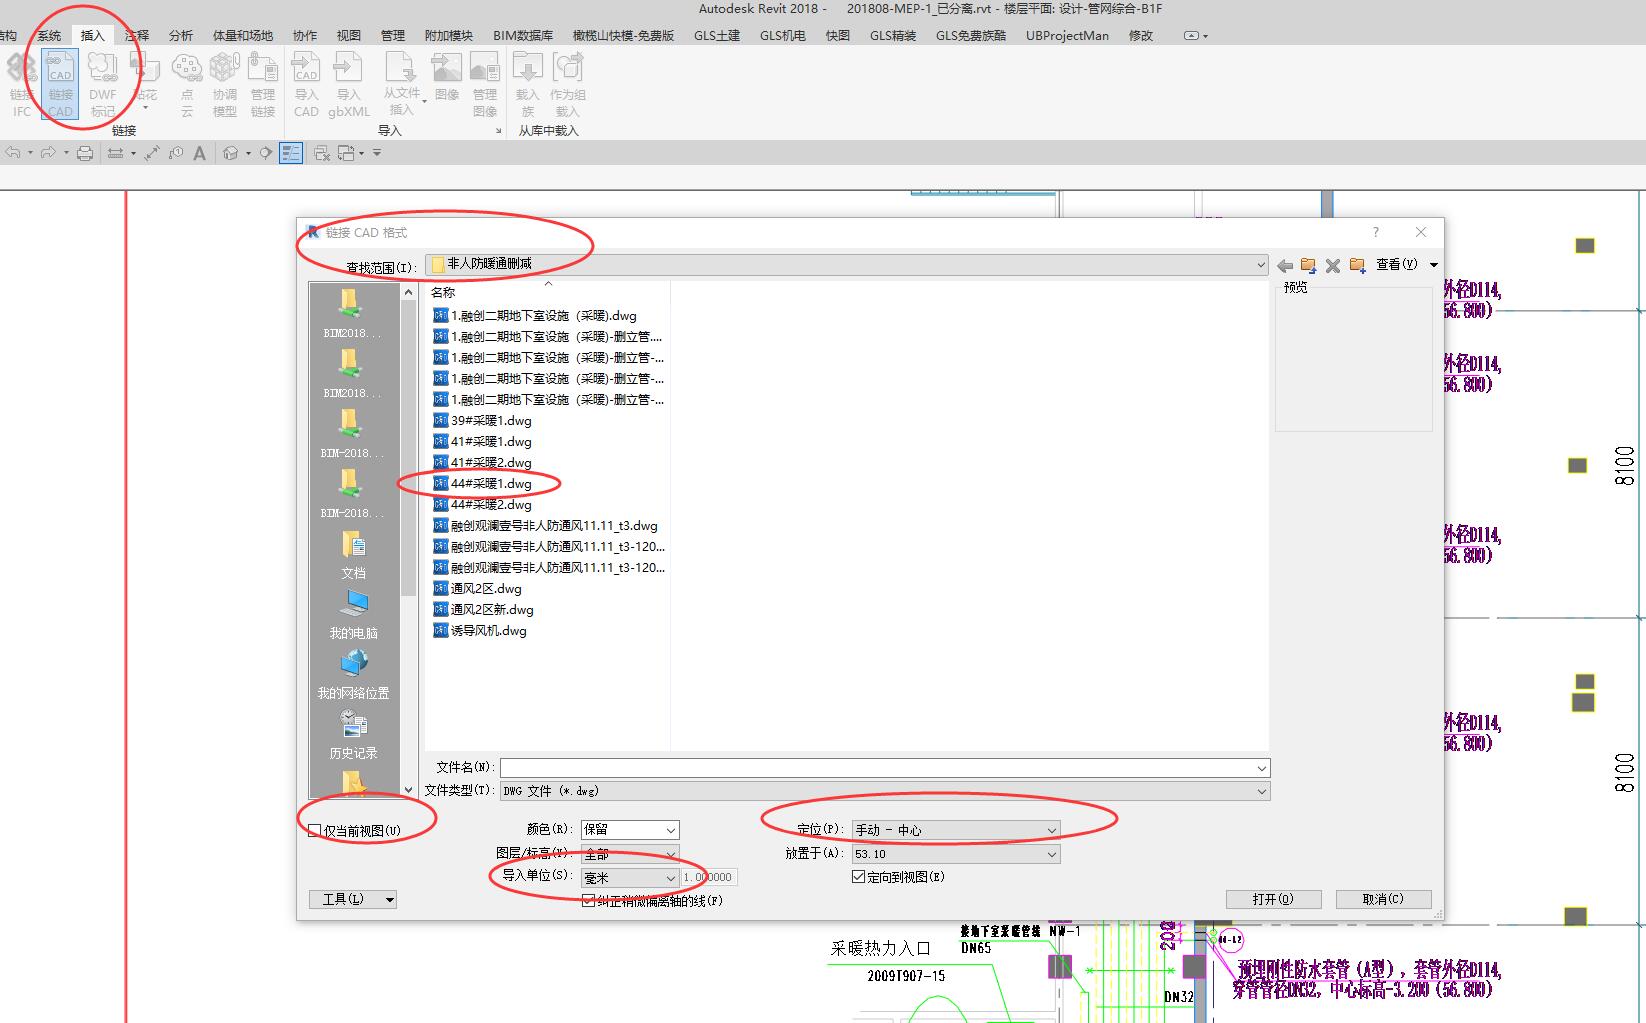Click 我的电脑 shortcut in places bar
Viewport: 1646px width, 1023px height.
pos(354,615)
